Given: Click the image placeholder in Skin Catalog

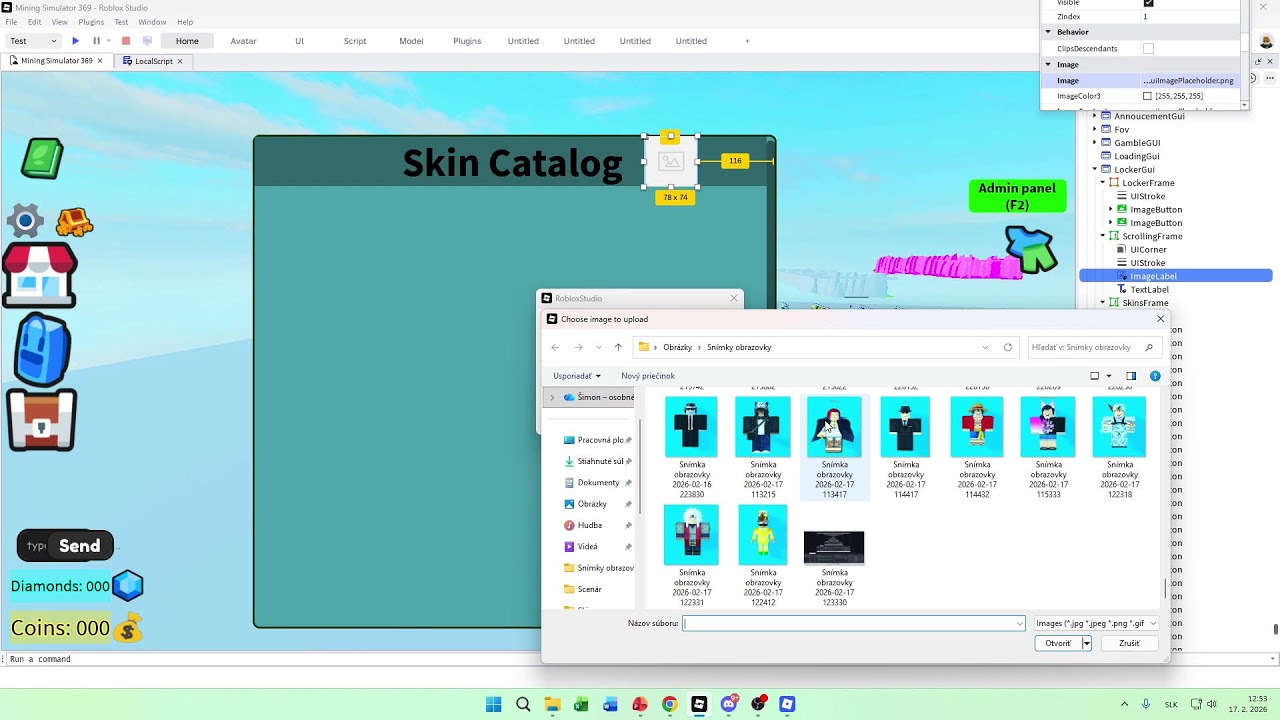Looking at the screenshot, I should 671,161.
